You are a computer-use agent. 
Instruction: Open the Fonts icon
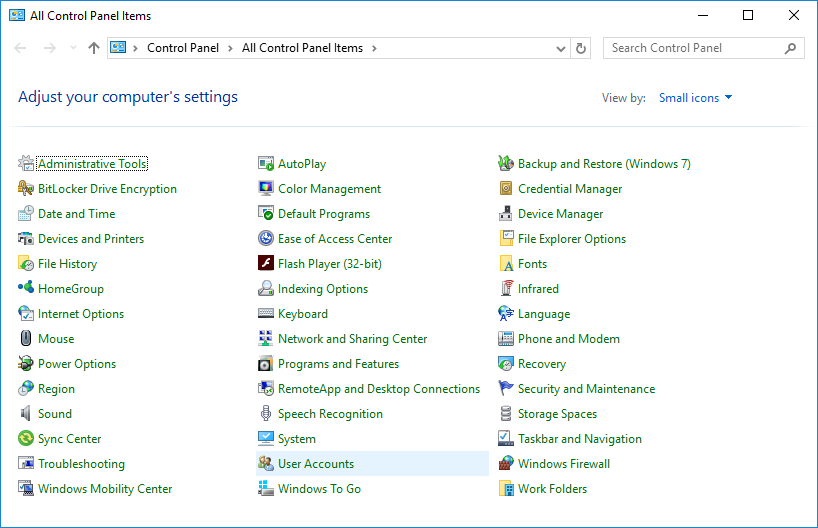coord(506,264)
